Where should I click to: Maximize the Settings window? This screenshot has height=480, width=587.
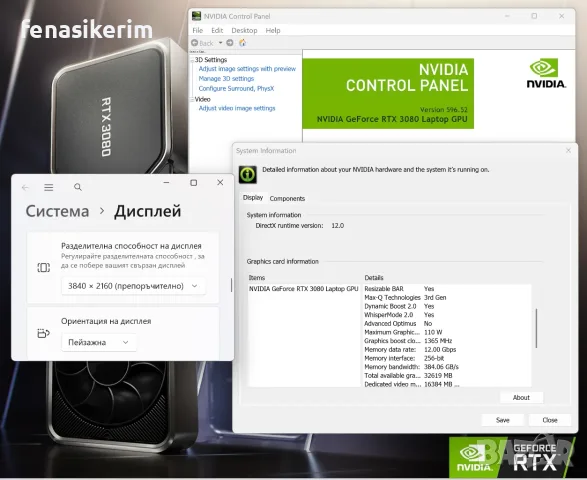click(194, 182)
